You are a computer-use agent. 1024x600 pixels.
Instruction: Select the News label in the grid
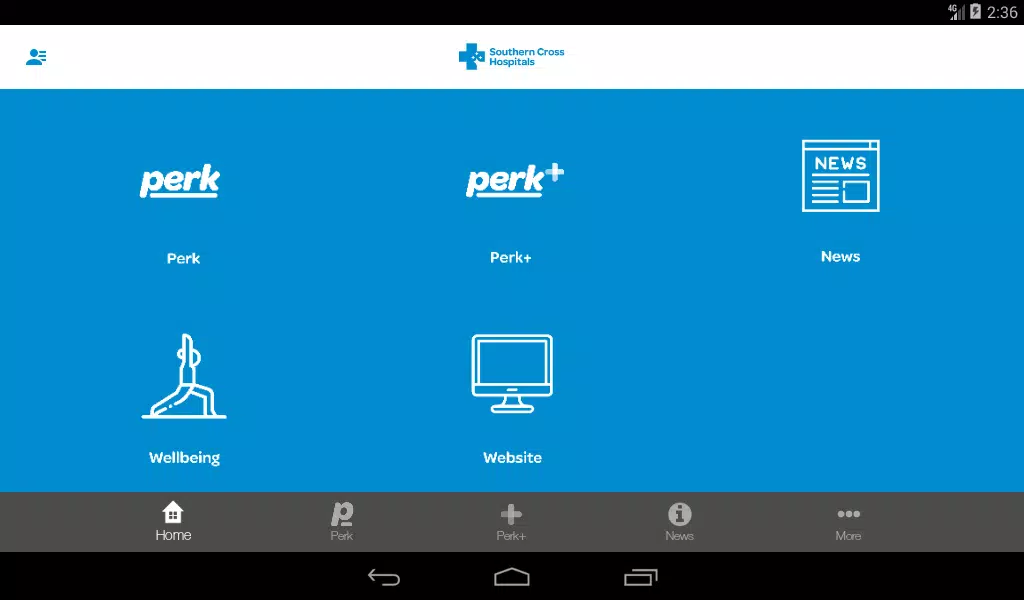click(x=840, y=257)
